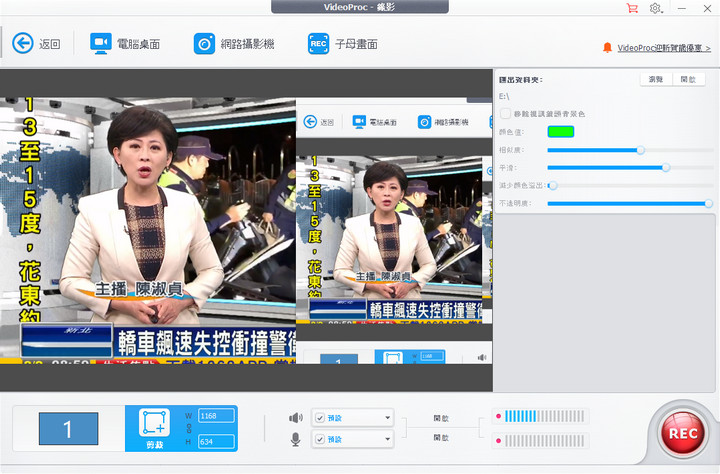Click the back arrow icon (返回)
The image size is (720, 474).
click(x=23, y=43)
